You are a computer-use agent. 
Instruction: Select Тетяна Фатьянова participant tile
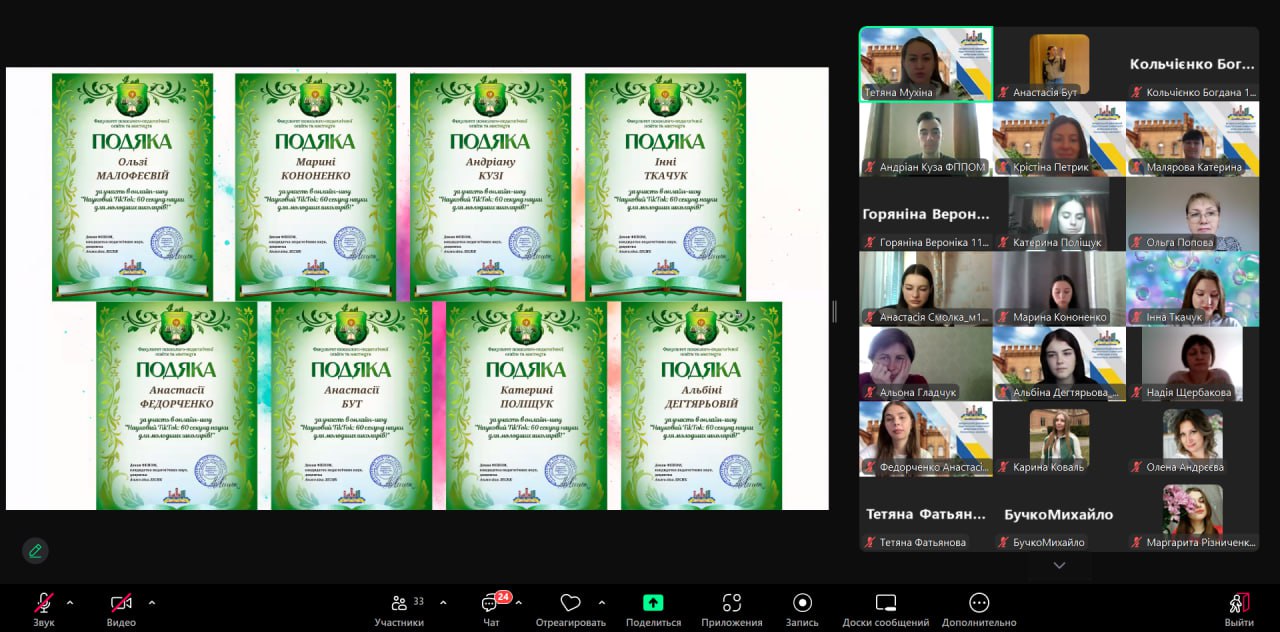pyautogui.click(x=926, y=514)
